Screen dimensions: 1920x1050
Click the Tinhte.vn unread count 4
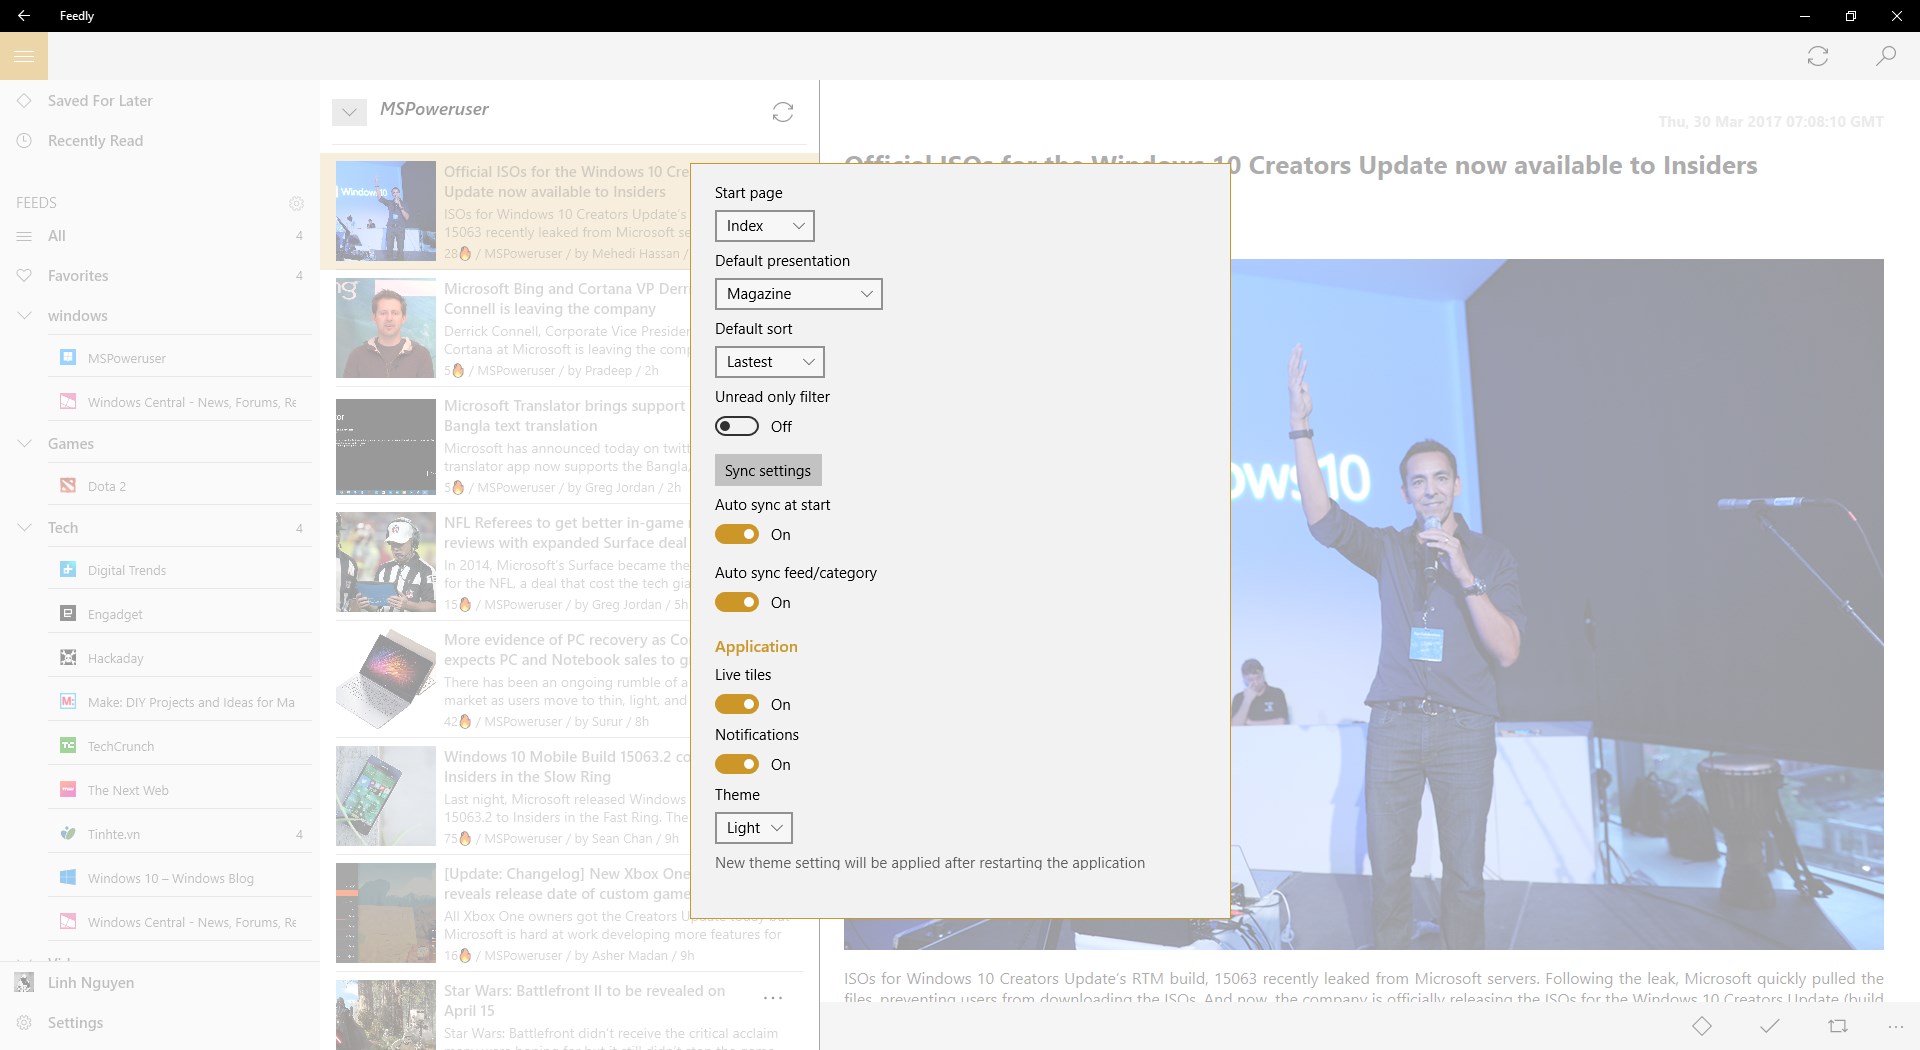tap(299, 834)
